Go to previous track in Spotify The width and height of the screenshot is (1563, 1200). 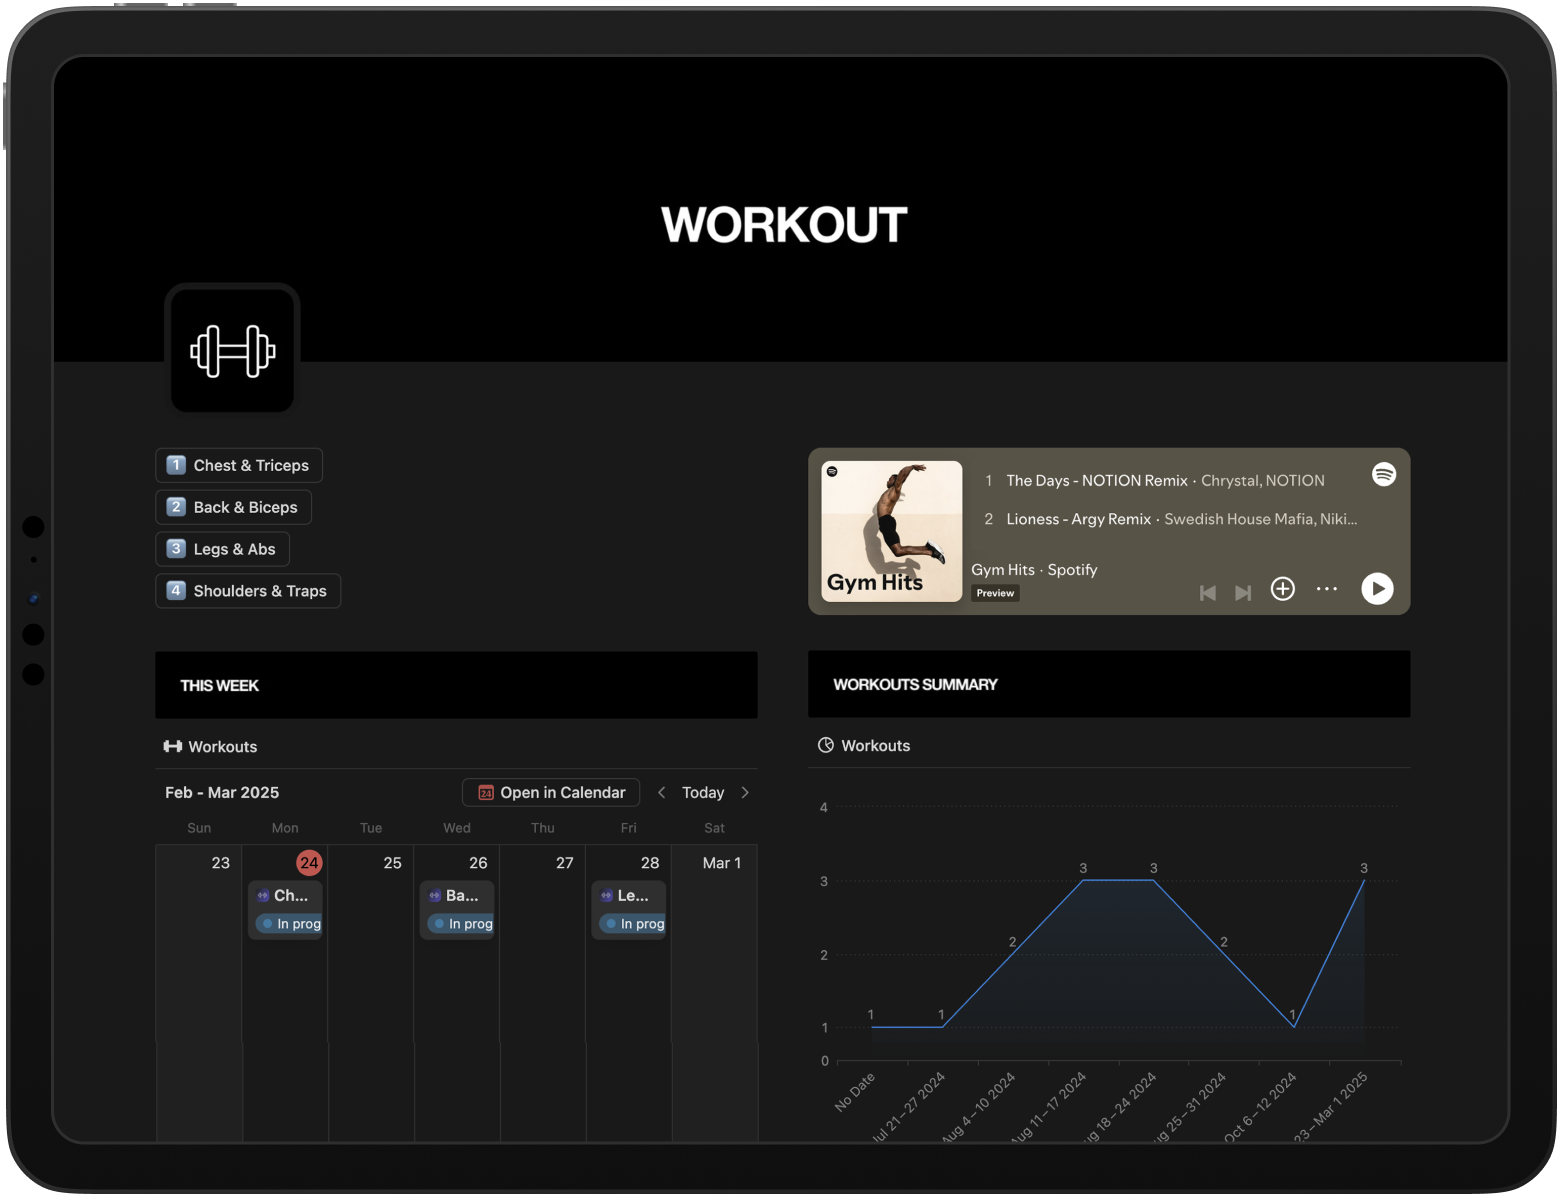pyautogui.click(x=1207, y=593)
